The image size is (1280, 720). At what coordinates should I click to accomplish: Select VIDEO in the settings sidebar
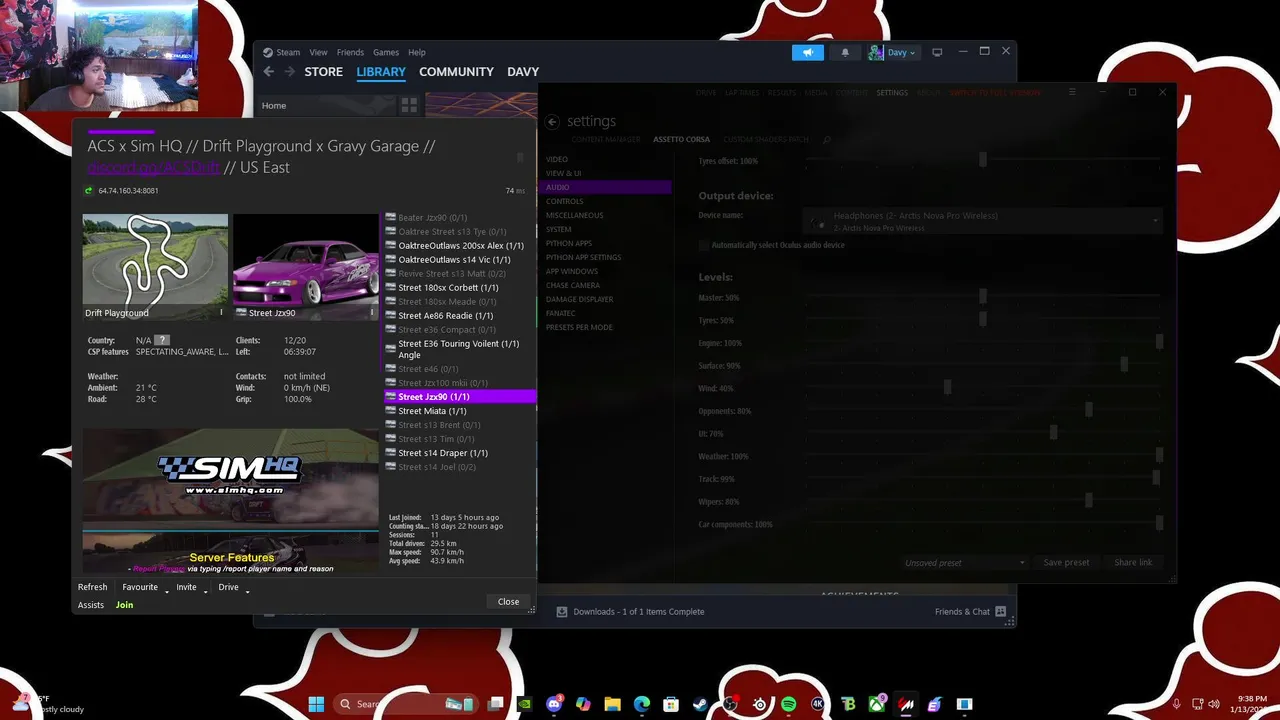point(556,159)
